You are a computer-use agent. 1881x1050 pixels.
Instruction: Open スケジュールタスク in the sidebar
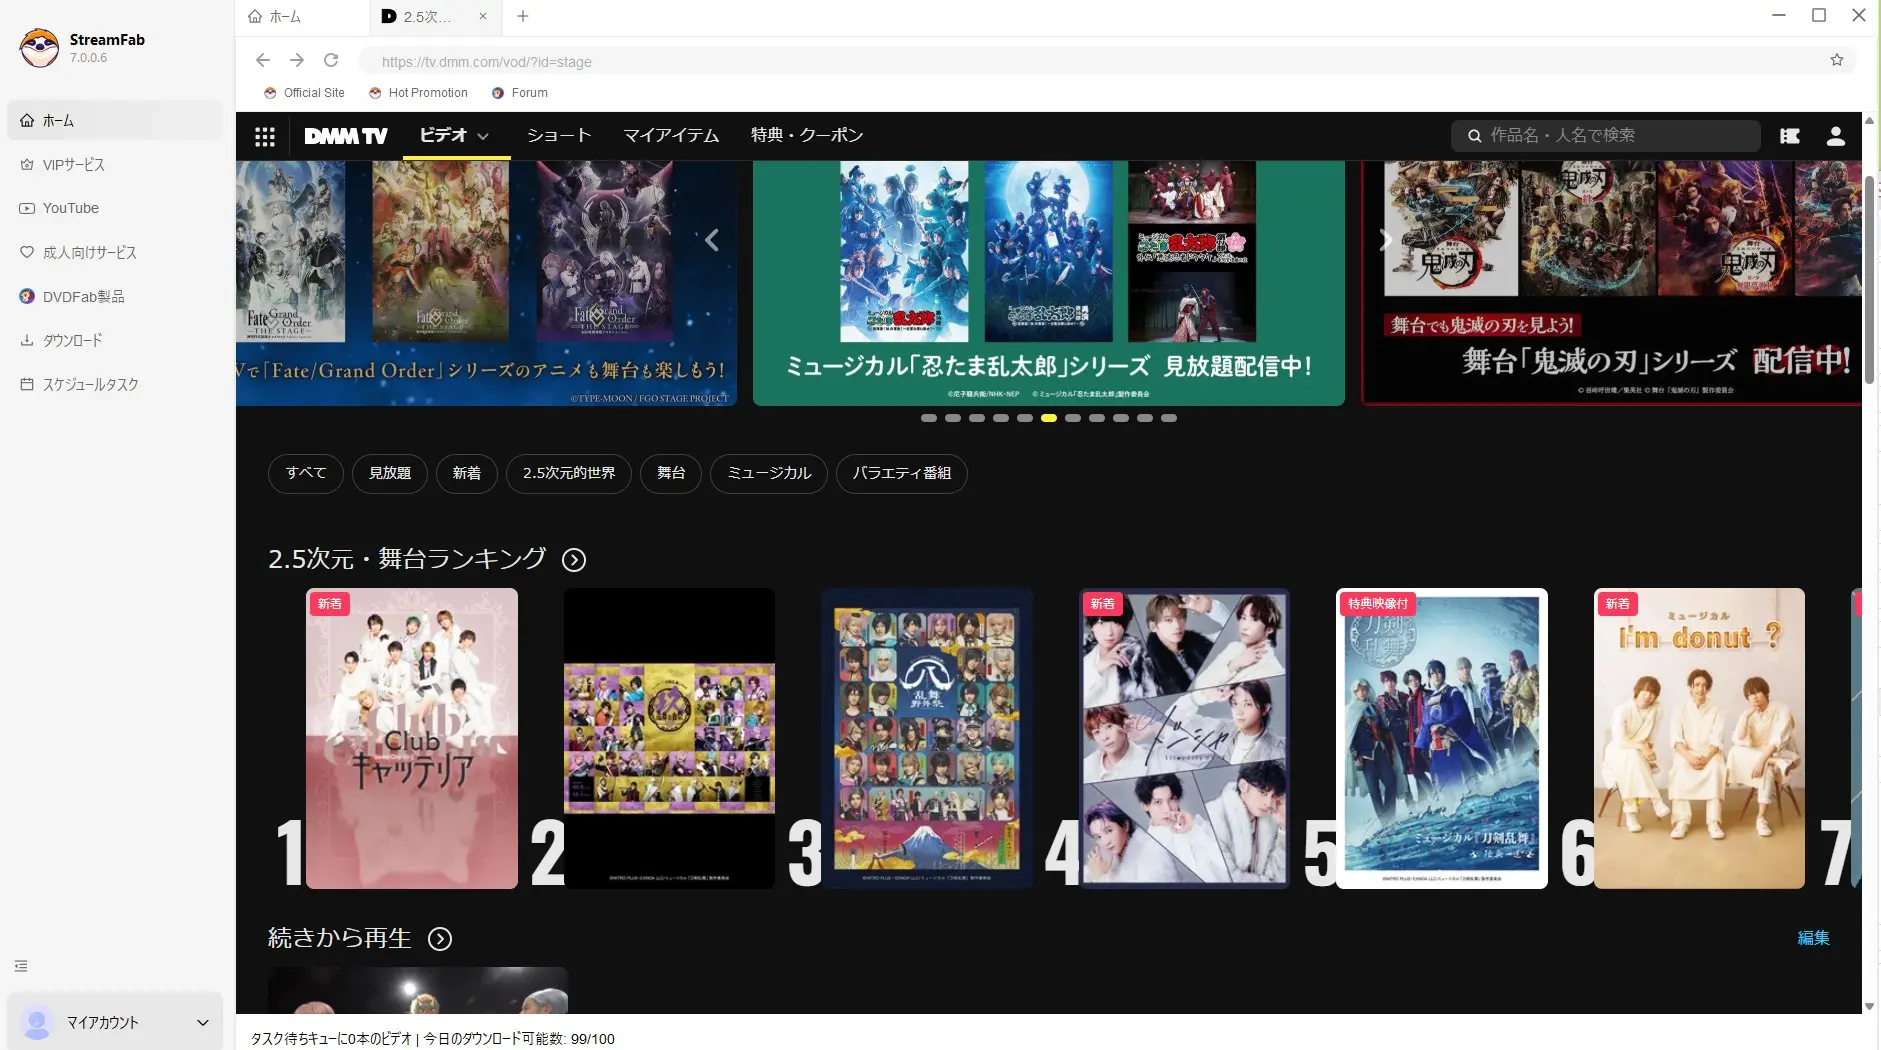point(114,384)
